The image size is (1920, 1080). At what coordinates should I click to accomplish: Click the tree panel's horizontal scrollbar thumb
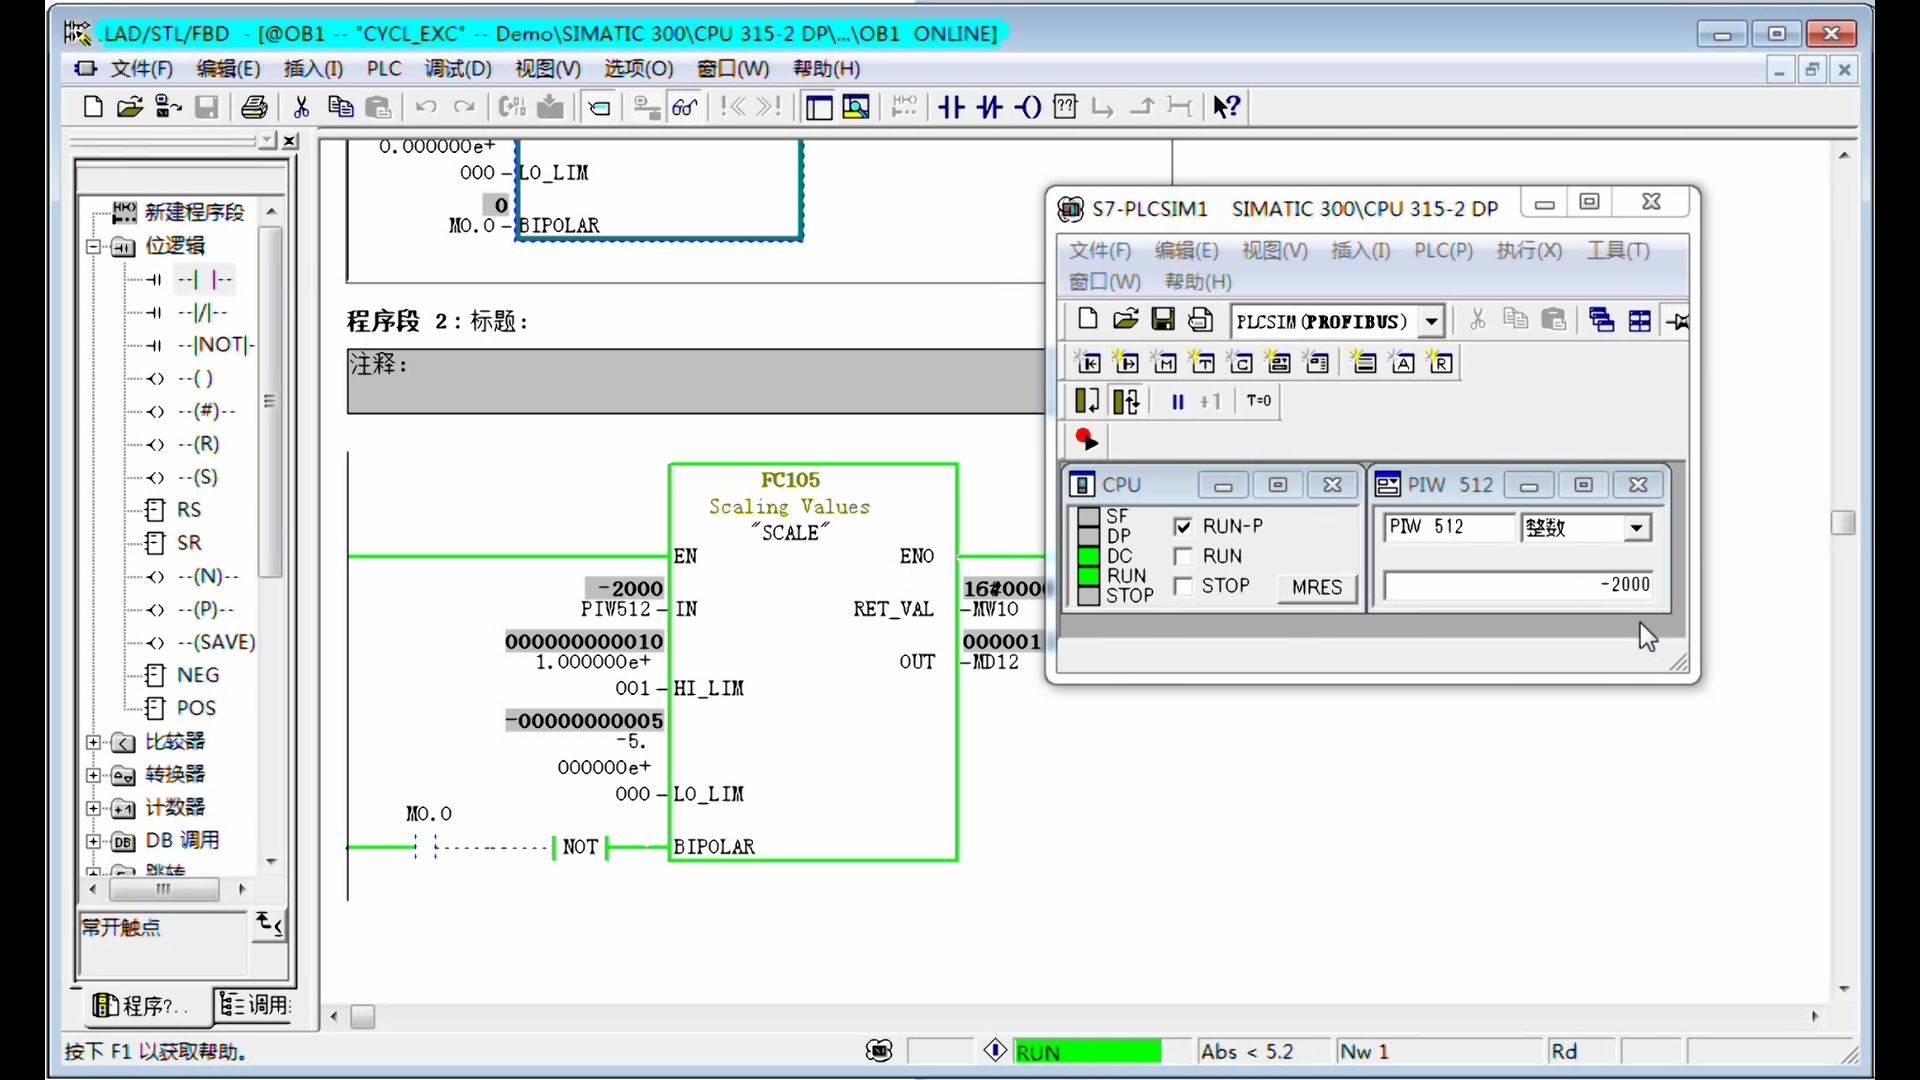pos(164,889)
